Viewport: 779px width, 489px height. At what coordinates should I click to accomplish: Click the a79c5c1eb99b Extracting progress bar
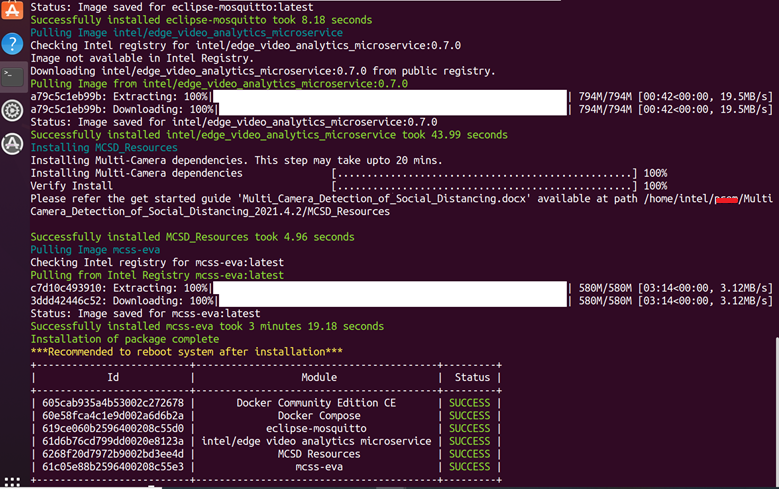[389, 96]
